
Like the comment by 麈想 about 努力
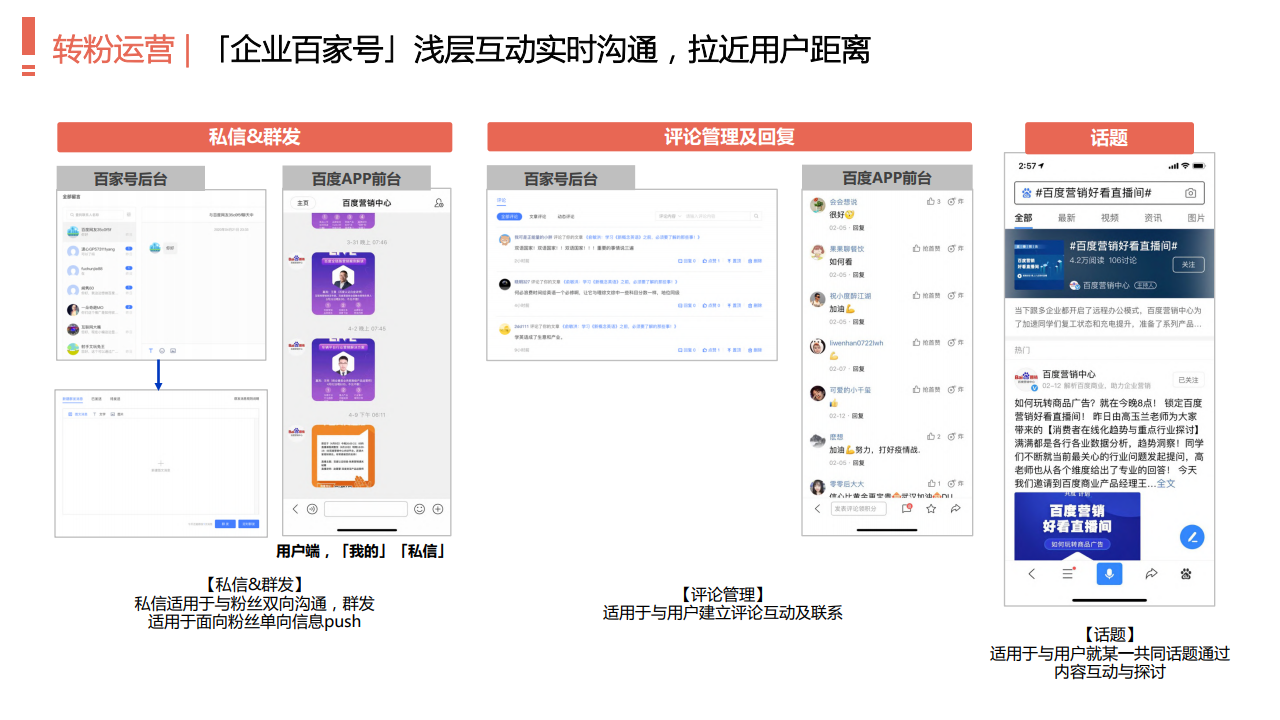click(x=933, y=436)
